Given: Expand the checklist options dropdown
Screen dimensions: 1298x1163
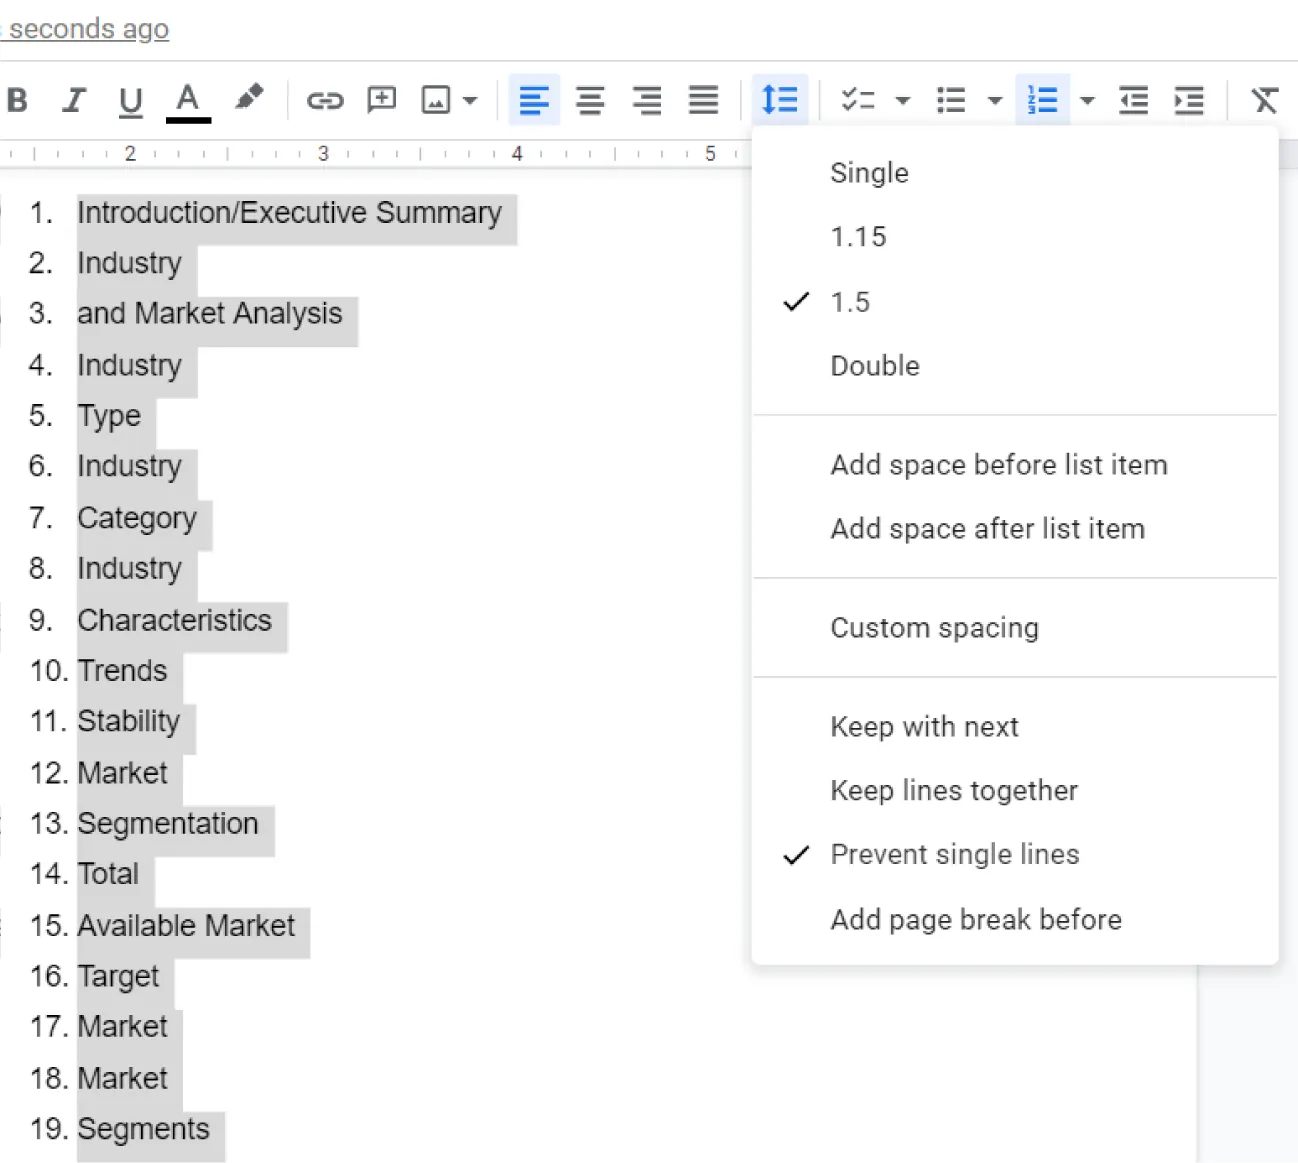Looking at the screenshot, I should [903, 100].
